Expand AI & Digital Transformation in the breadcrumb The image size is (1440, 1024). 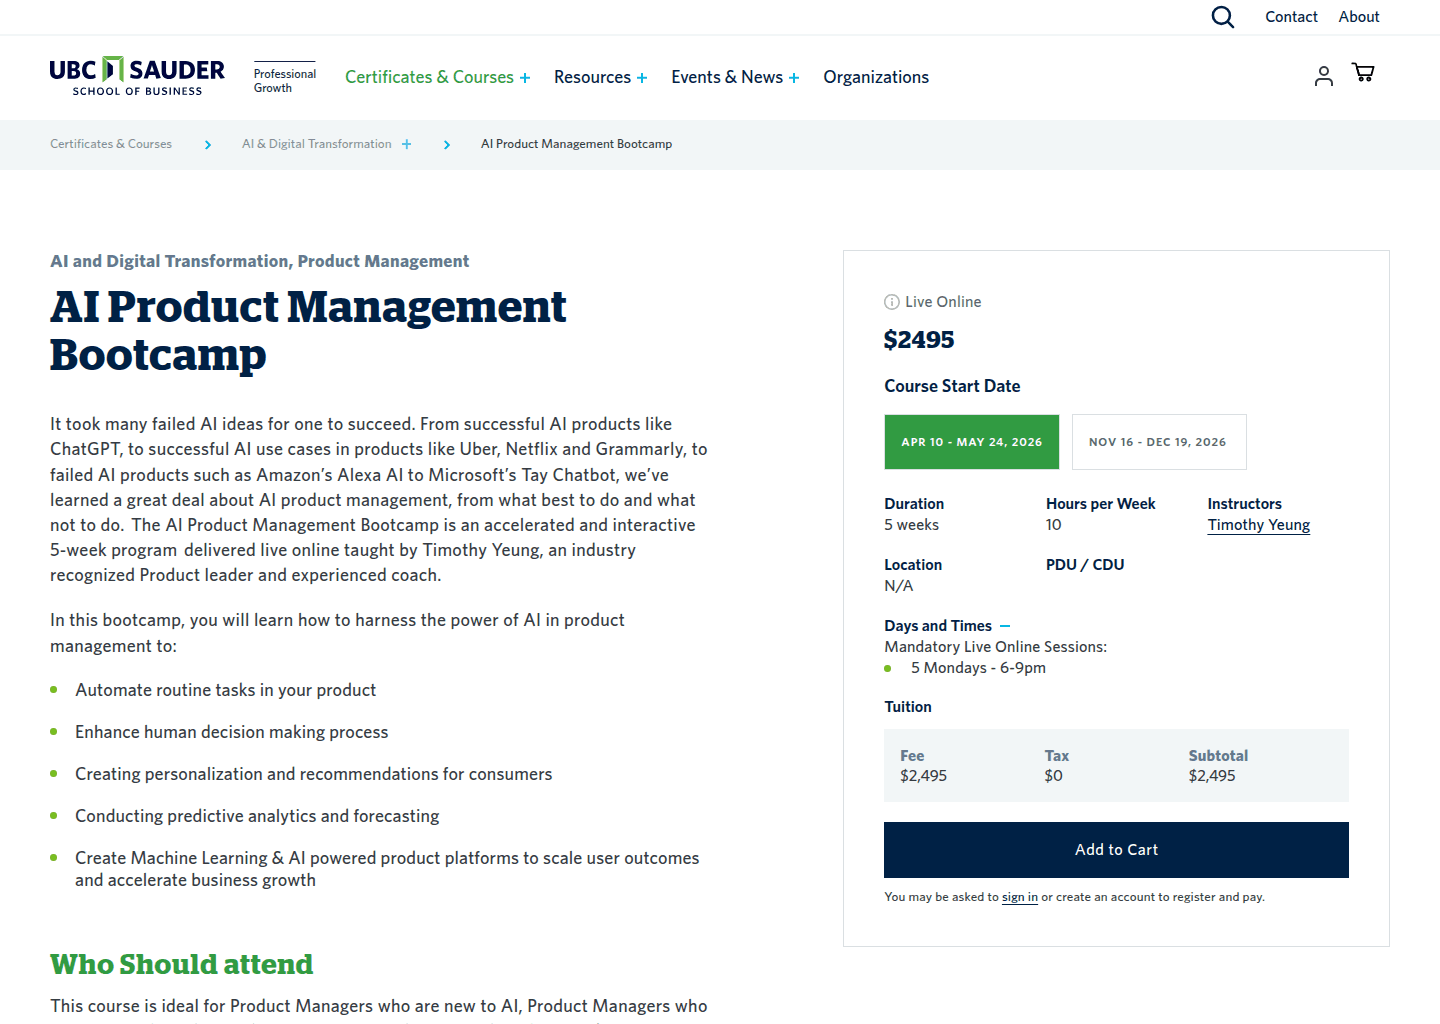click(x=407, y=144)
